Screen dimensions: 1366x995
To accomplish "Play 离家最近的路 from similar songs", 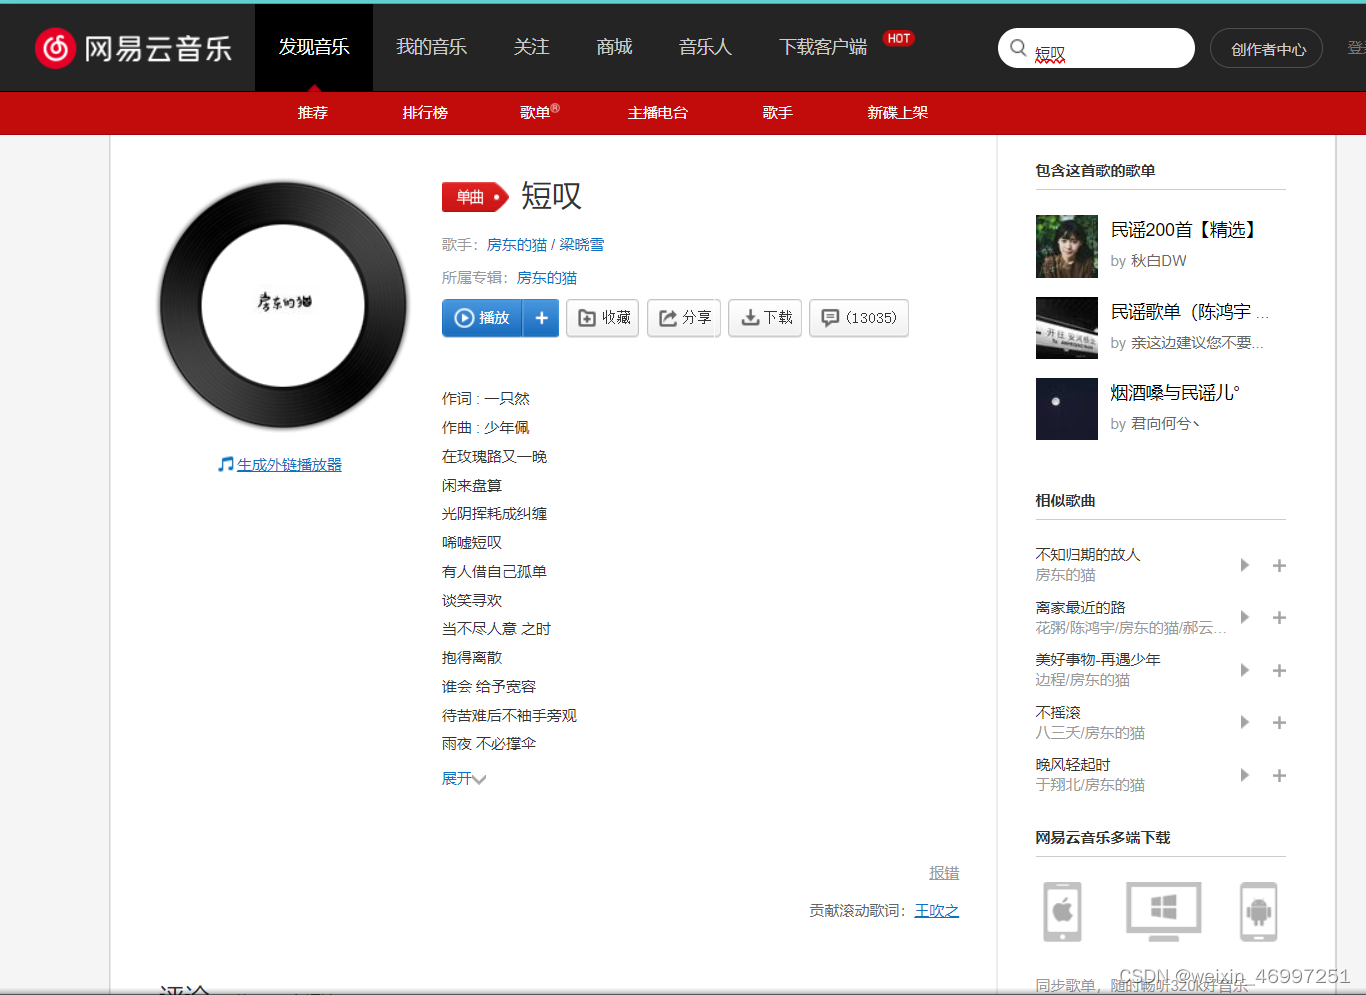I will [x=1245, y=617].
